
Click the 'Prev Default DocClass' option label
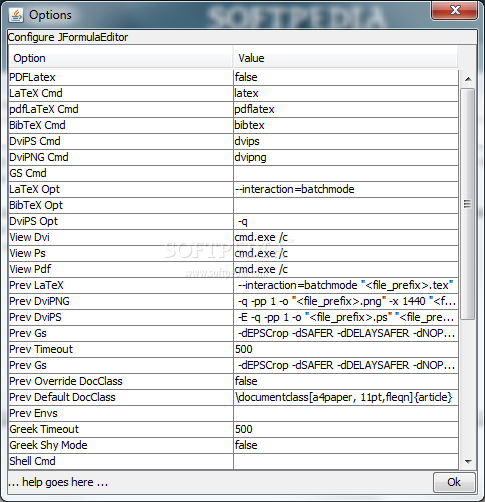[62, 397]
